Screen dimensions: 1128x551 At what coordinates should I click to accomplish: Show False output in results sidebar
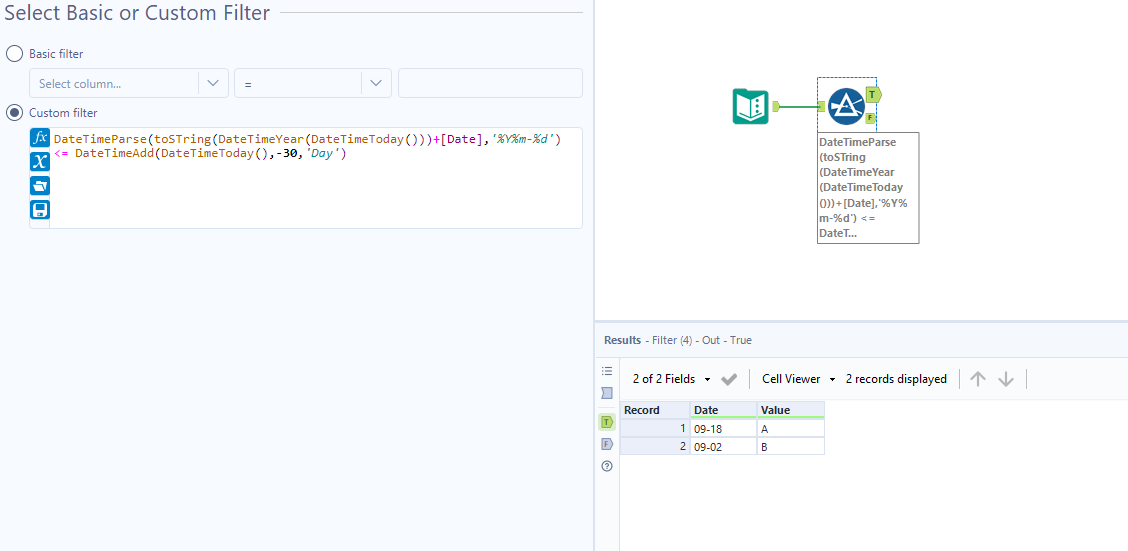coord(606,444)
